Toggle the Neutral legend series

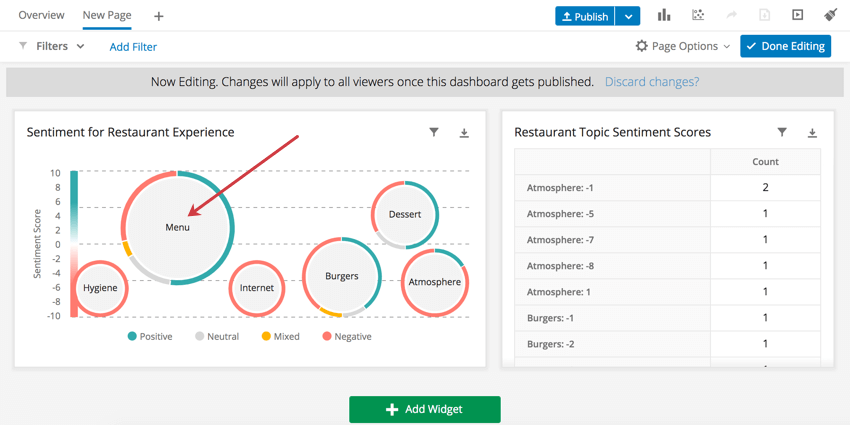217,337
